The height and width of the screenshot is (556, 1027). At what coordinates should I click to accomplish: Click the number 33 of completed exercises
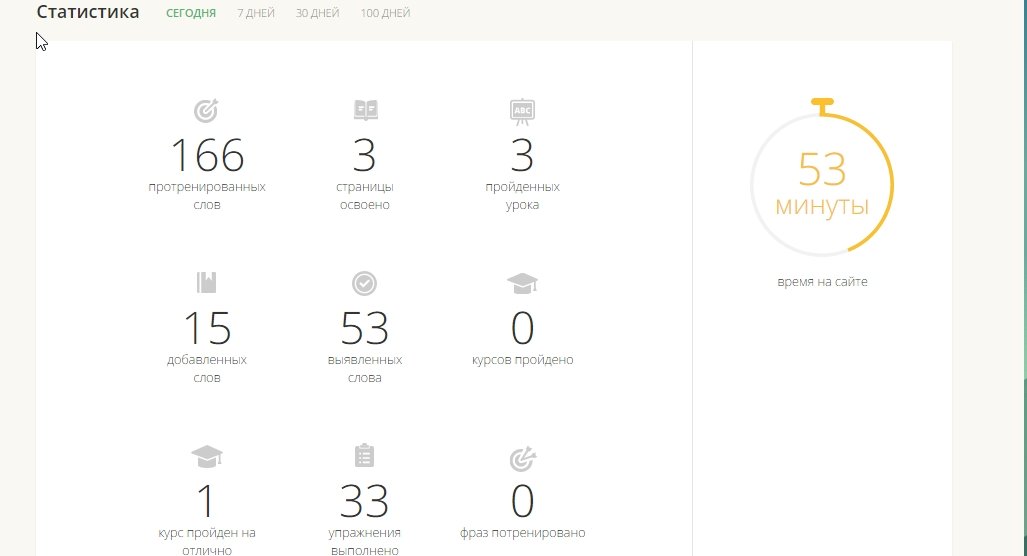tap(365, 501)
